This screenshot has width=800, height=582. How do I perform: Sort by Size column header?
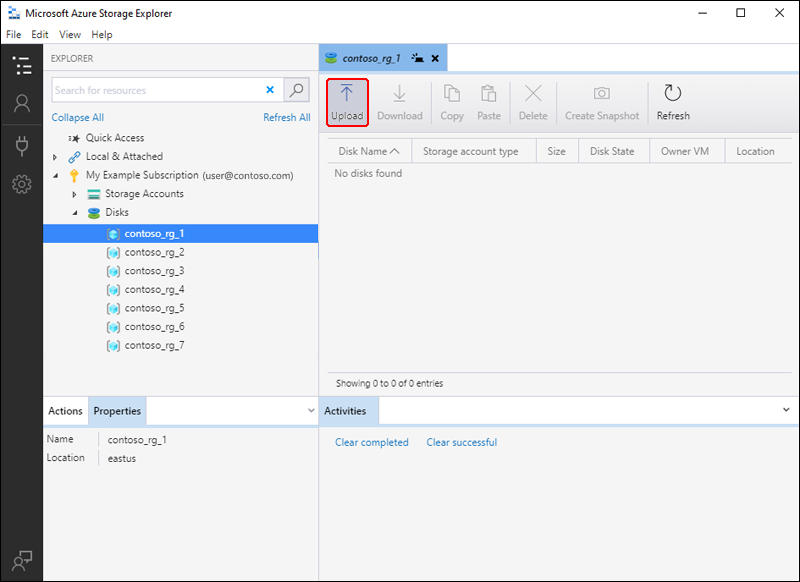556,151
